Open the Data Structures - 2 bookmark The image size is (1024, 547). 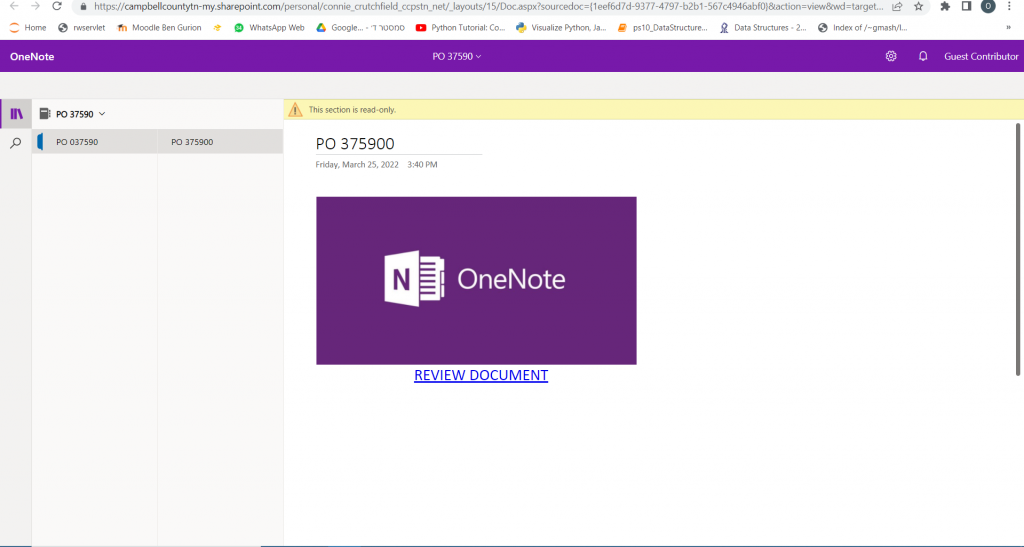(x=763, y=27)
